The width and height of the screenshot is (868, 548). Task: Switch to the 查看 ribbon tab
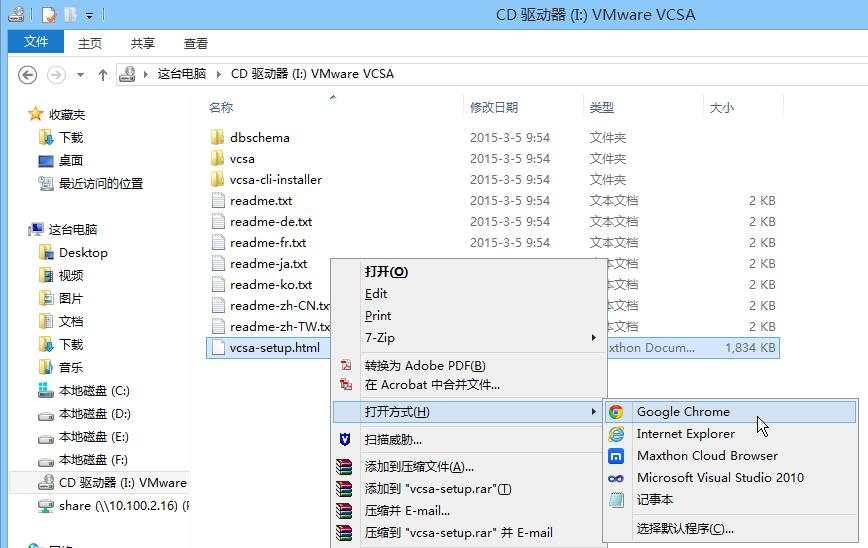[195, 43]
